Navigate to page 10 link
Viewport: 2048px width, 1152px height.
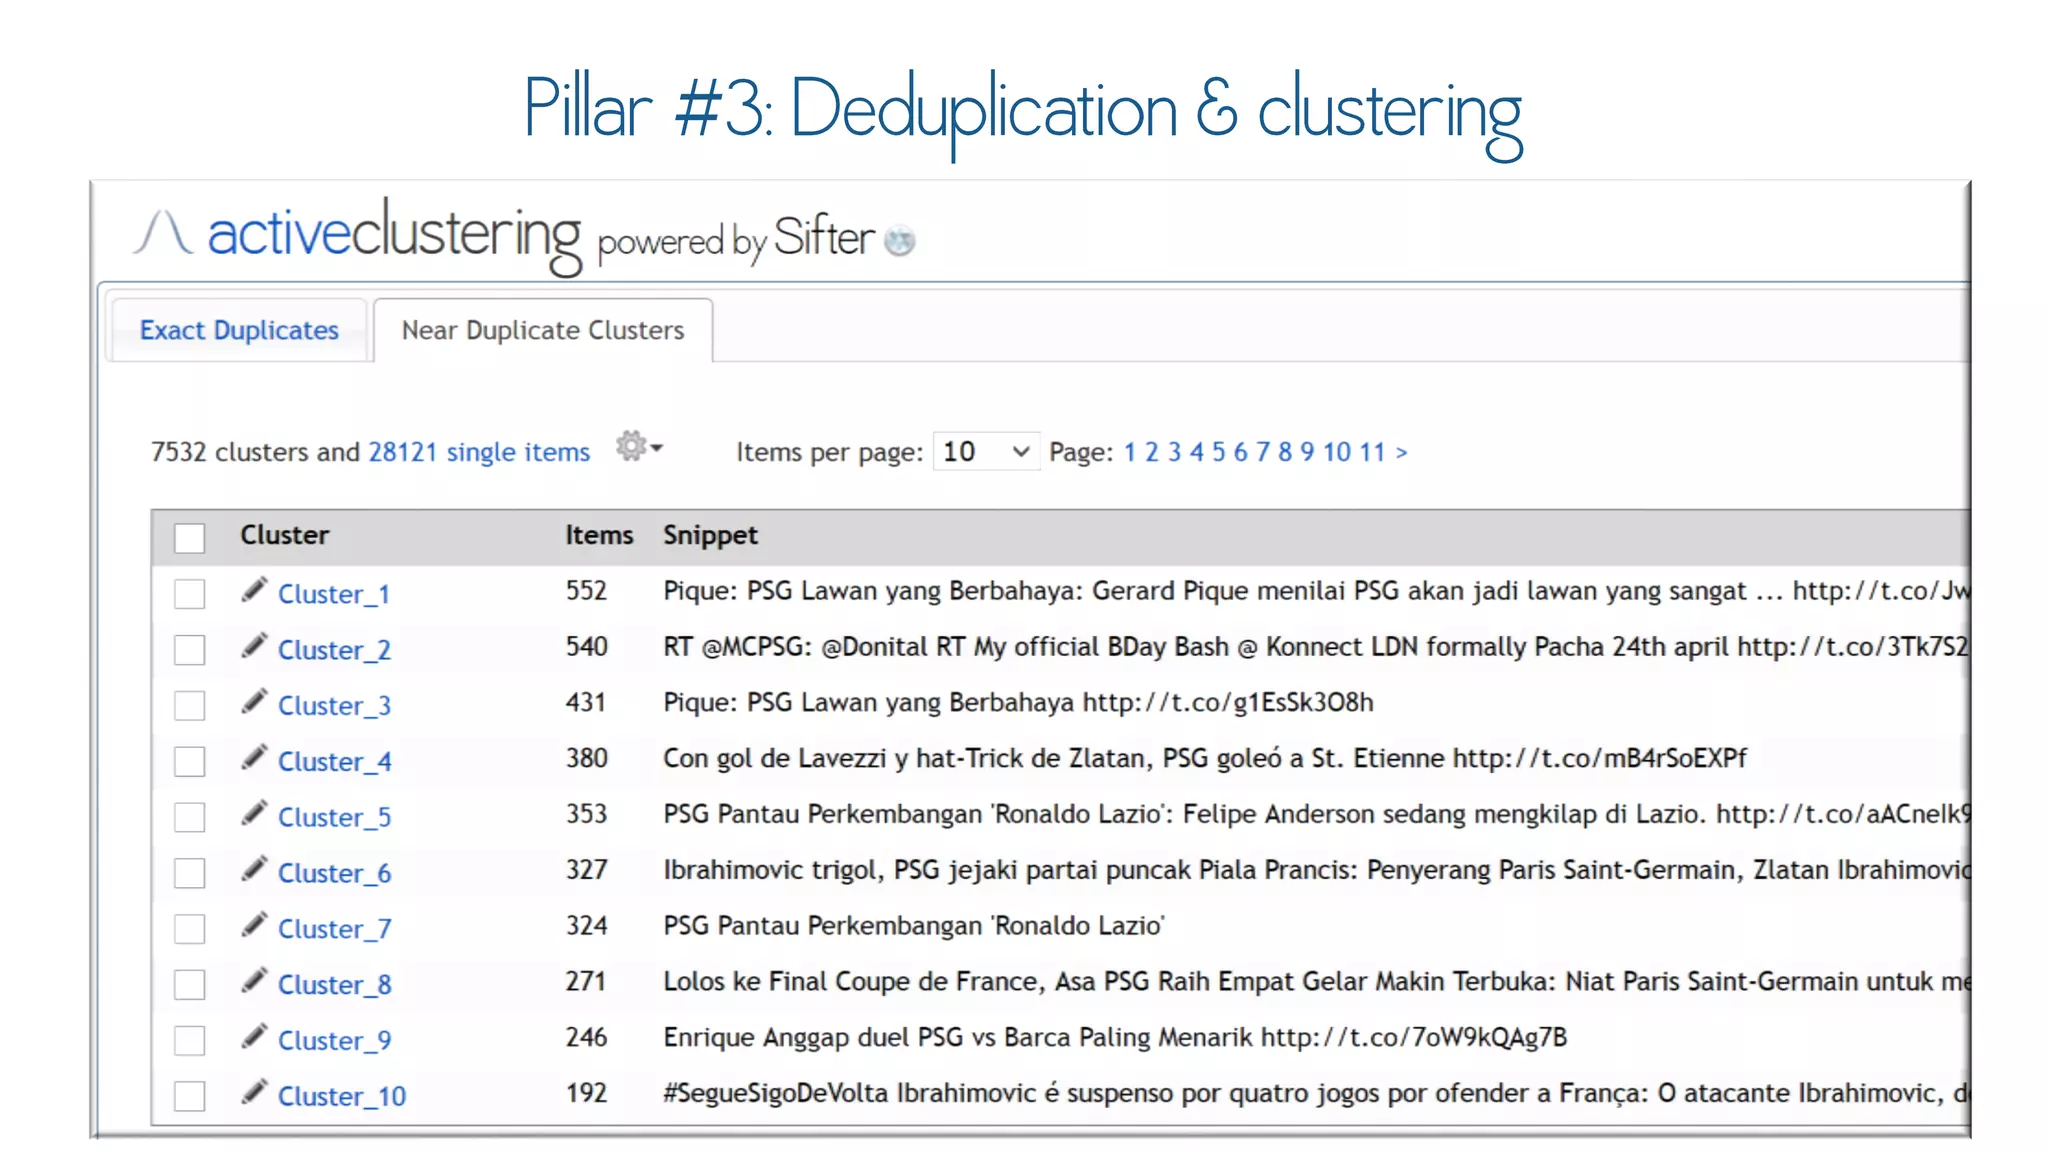(x=1337, y=452)
